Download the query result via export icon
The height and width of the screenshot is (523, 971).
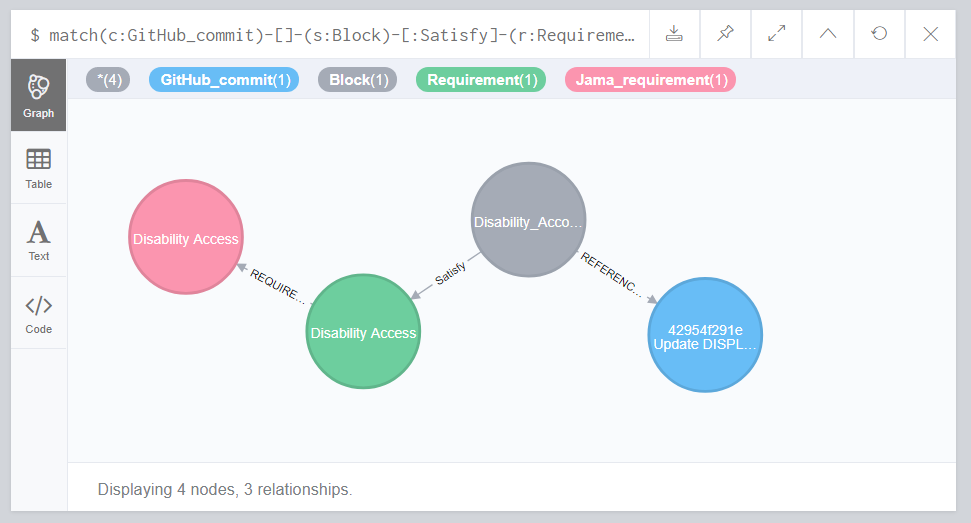pyautogui.click(x=674, y=34)
